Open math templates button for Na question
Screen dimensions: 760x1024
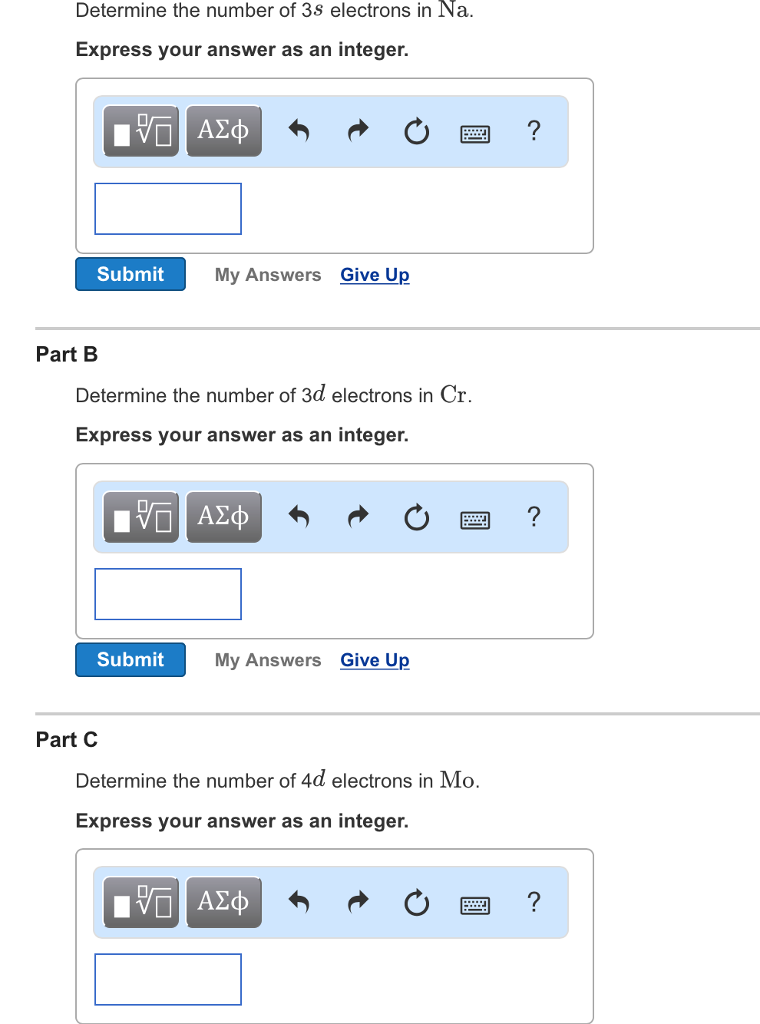(x=141, y=131)
